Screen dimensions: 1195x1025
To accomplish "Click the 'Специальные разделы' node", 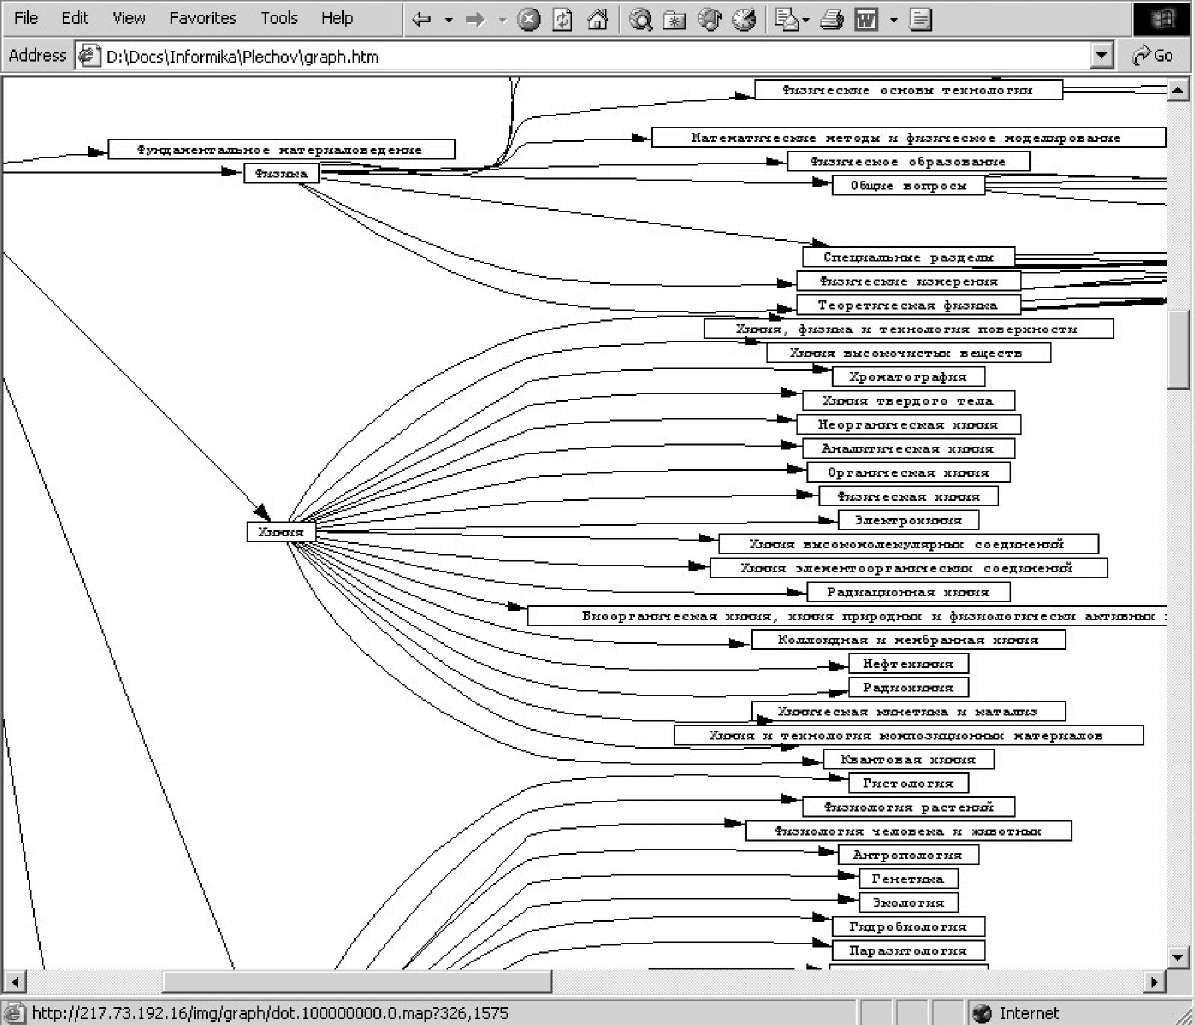I will [908, 257].
